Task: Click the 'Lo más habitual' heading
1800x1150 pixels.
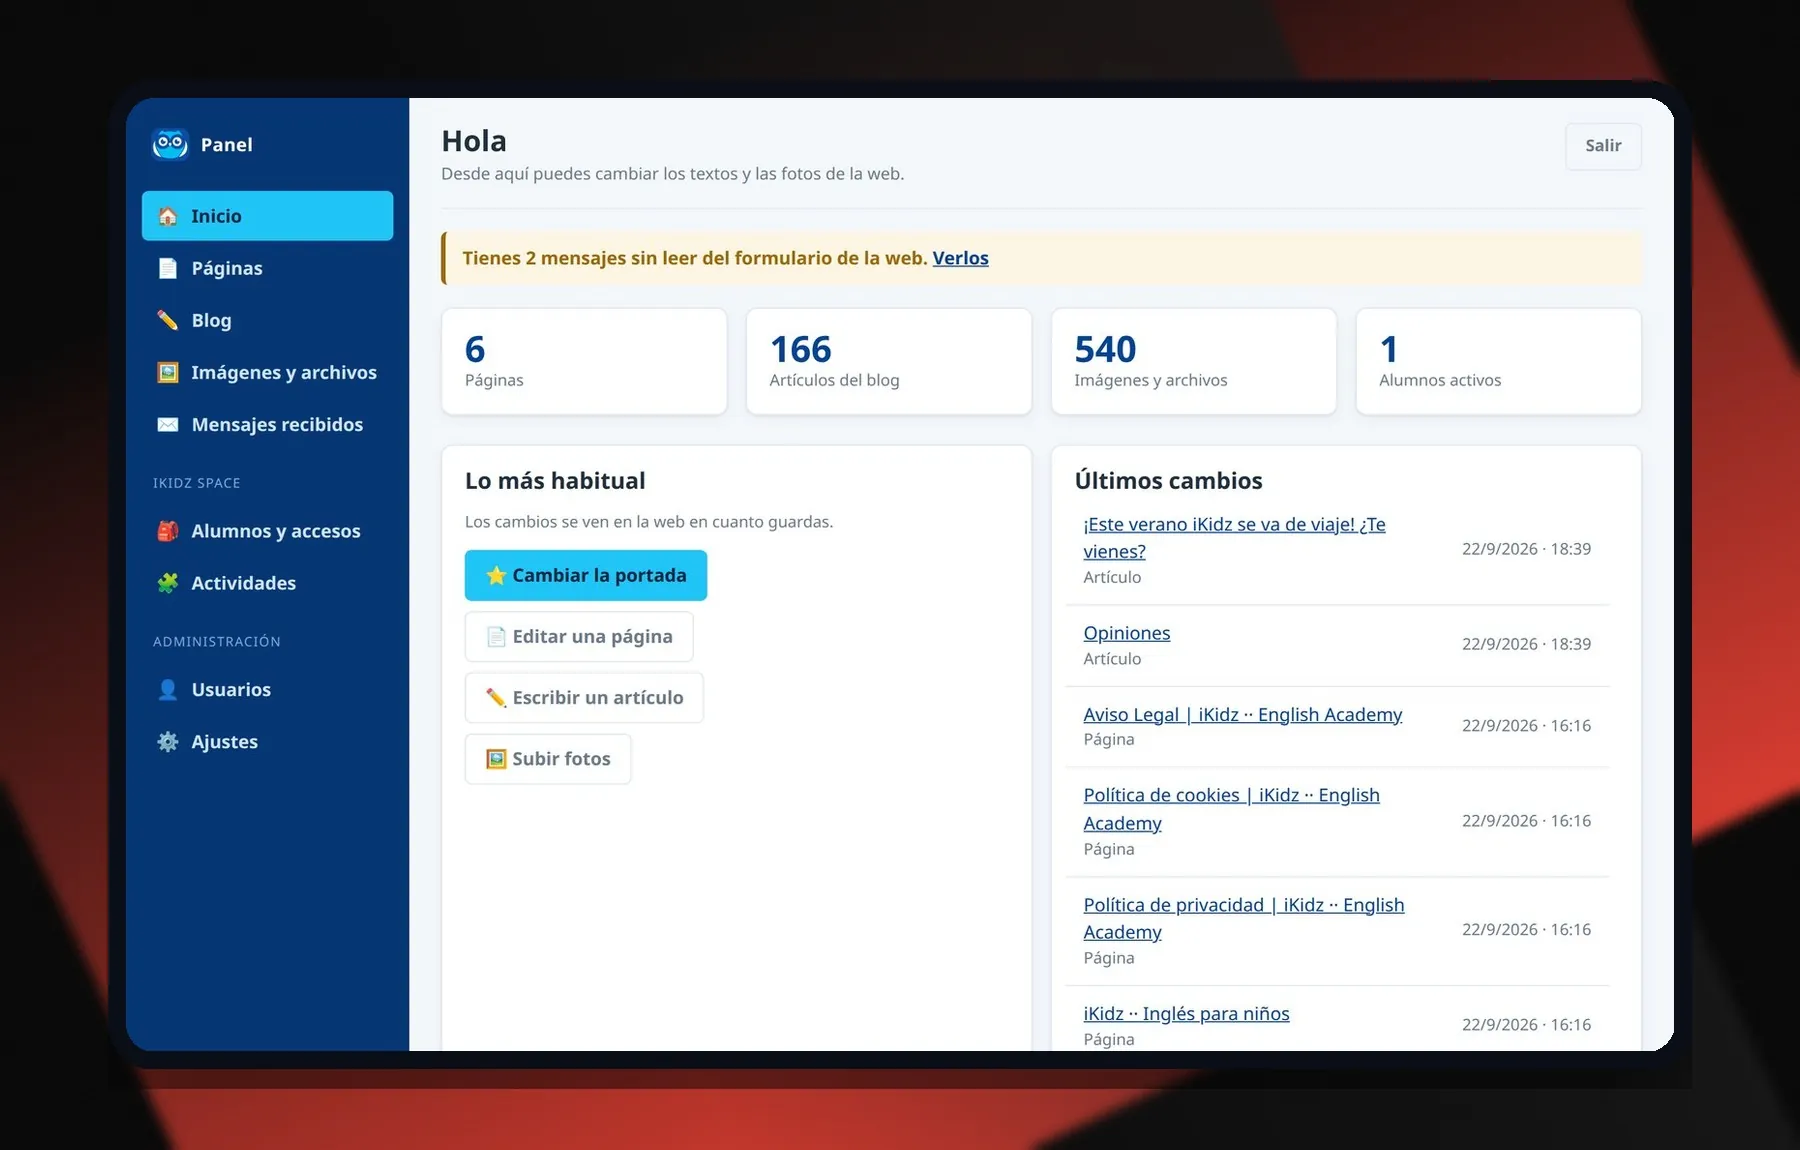Action: coord(555,481)
